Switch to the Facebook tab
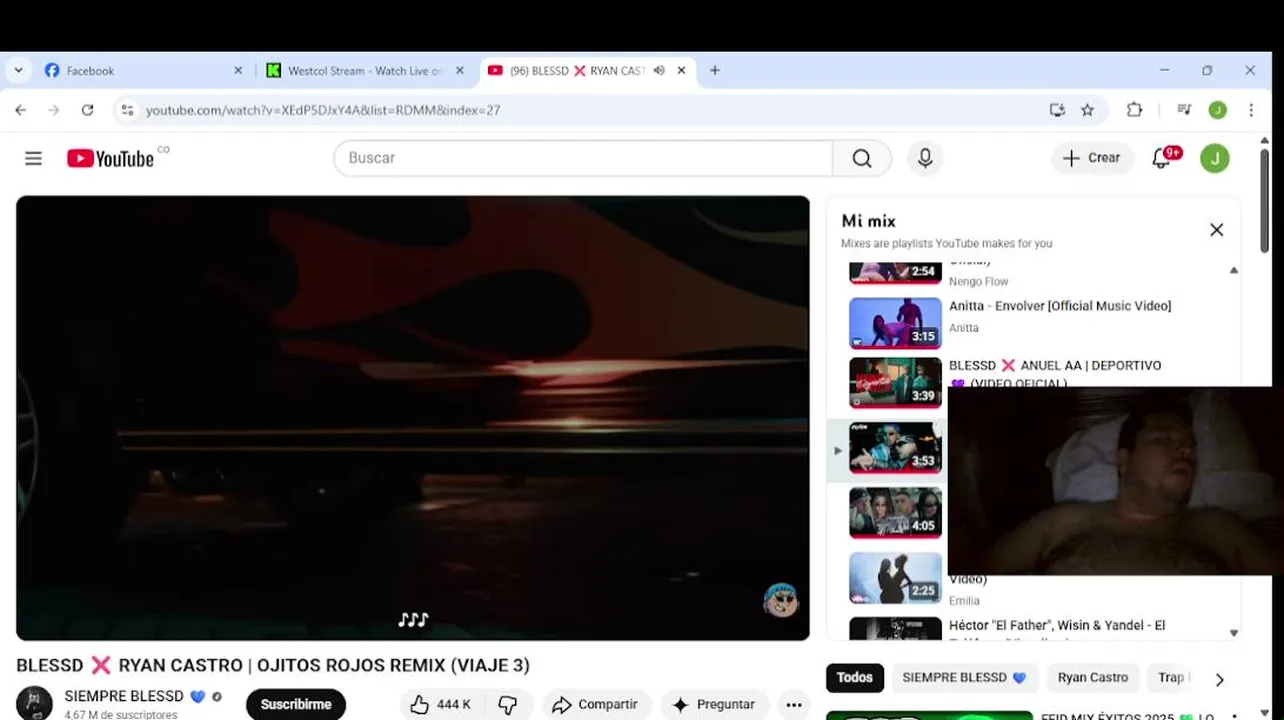This screenshot has height=720, width=1284. click(x=140, y=71)
